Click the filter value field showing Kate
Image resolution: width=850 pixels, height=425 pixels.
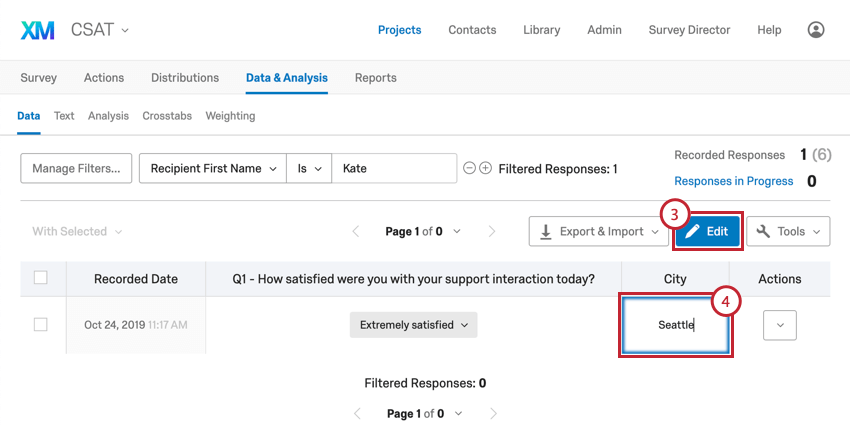394,169
